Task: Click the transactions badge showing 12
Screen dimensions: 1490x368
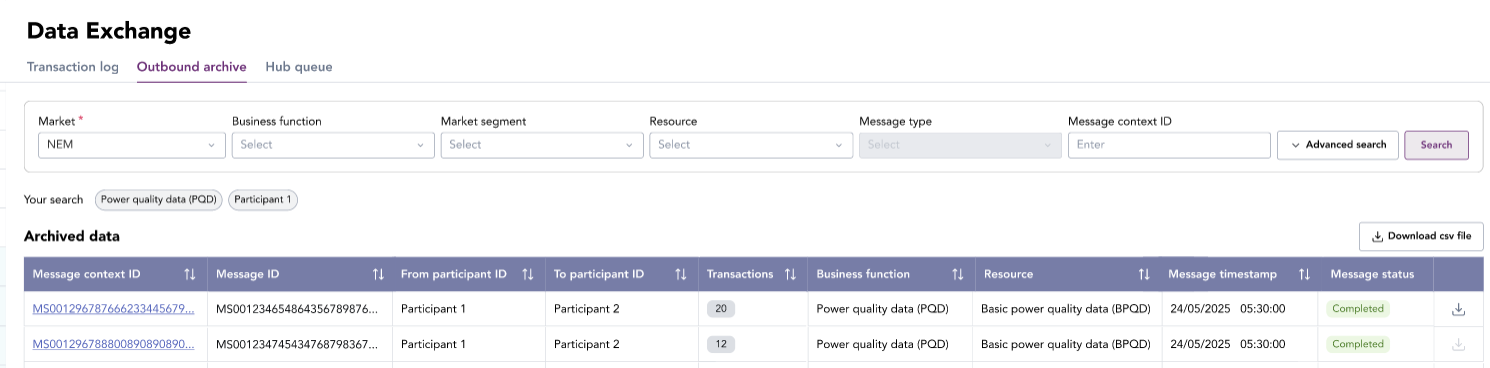Action: pos(721,344)
